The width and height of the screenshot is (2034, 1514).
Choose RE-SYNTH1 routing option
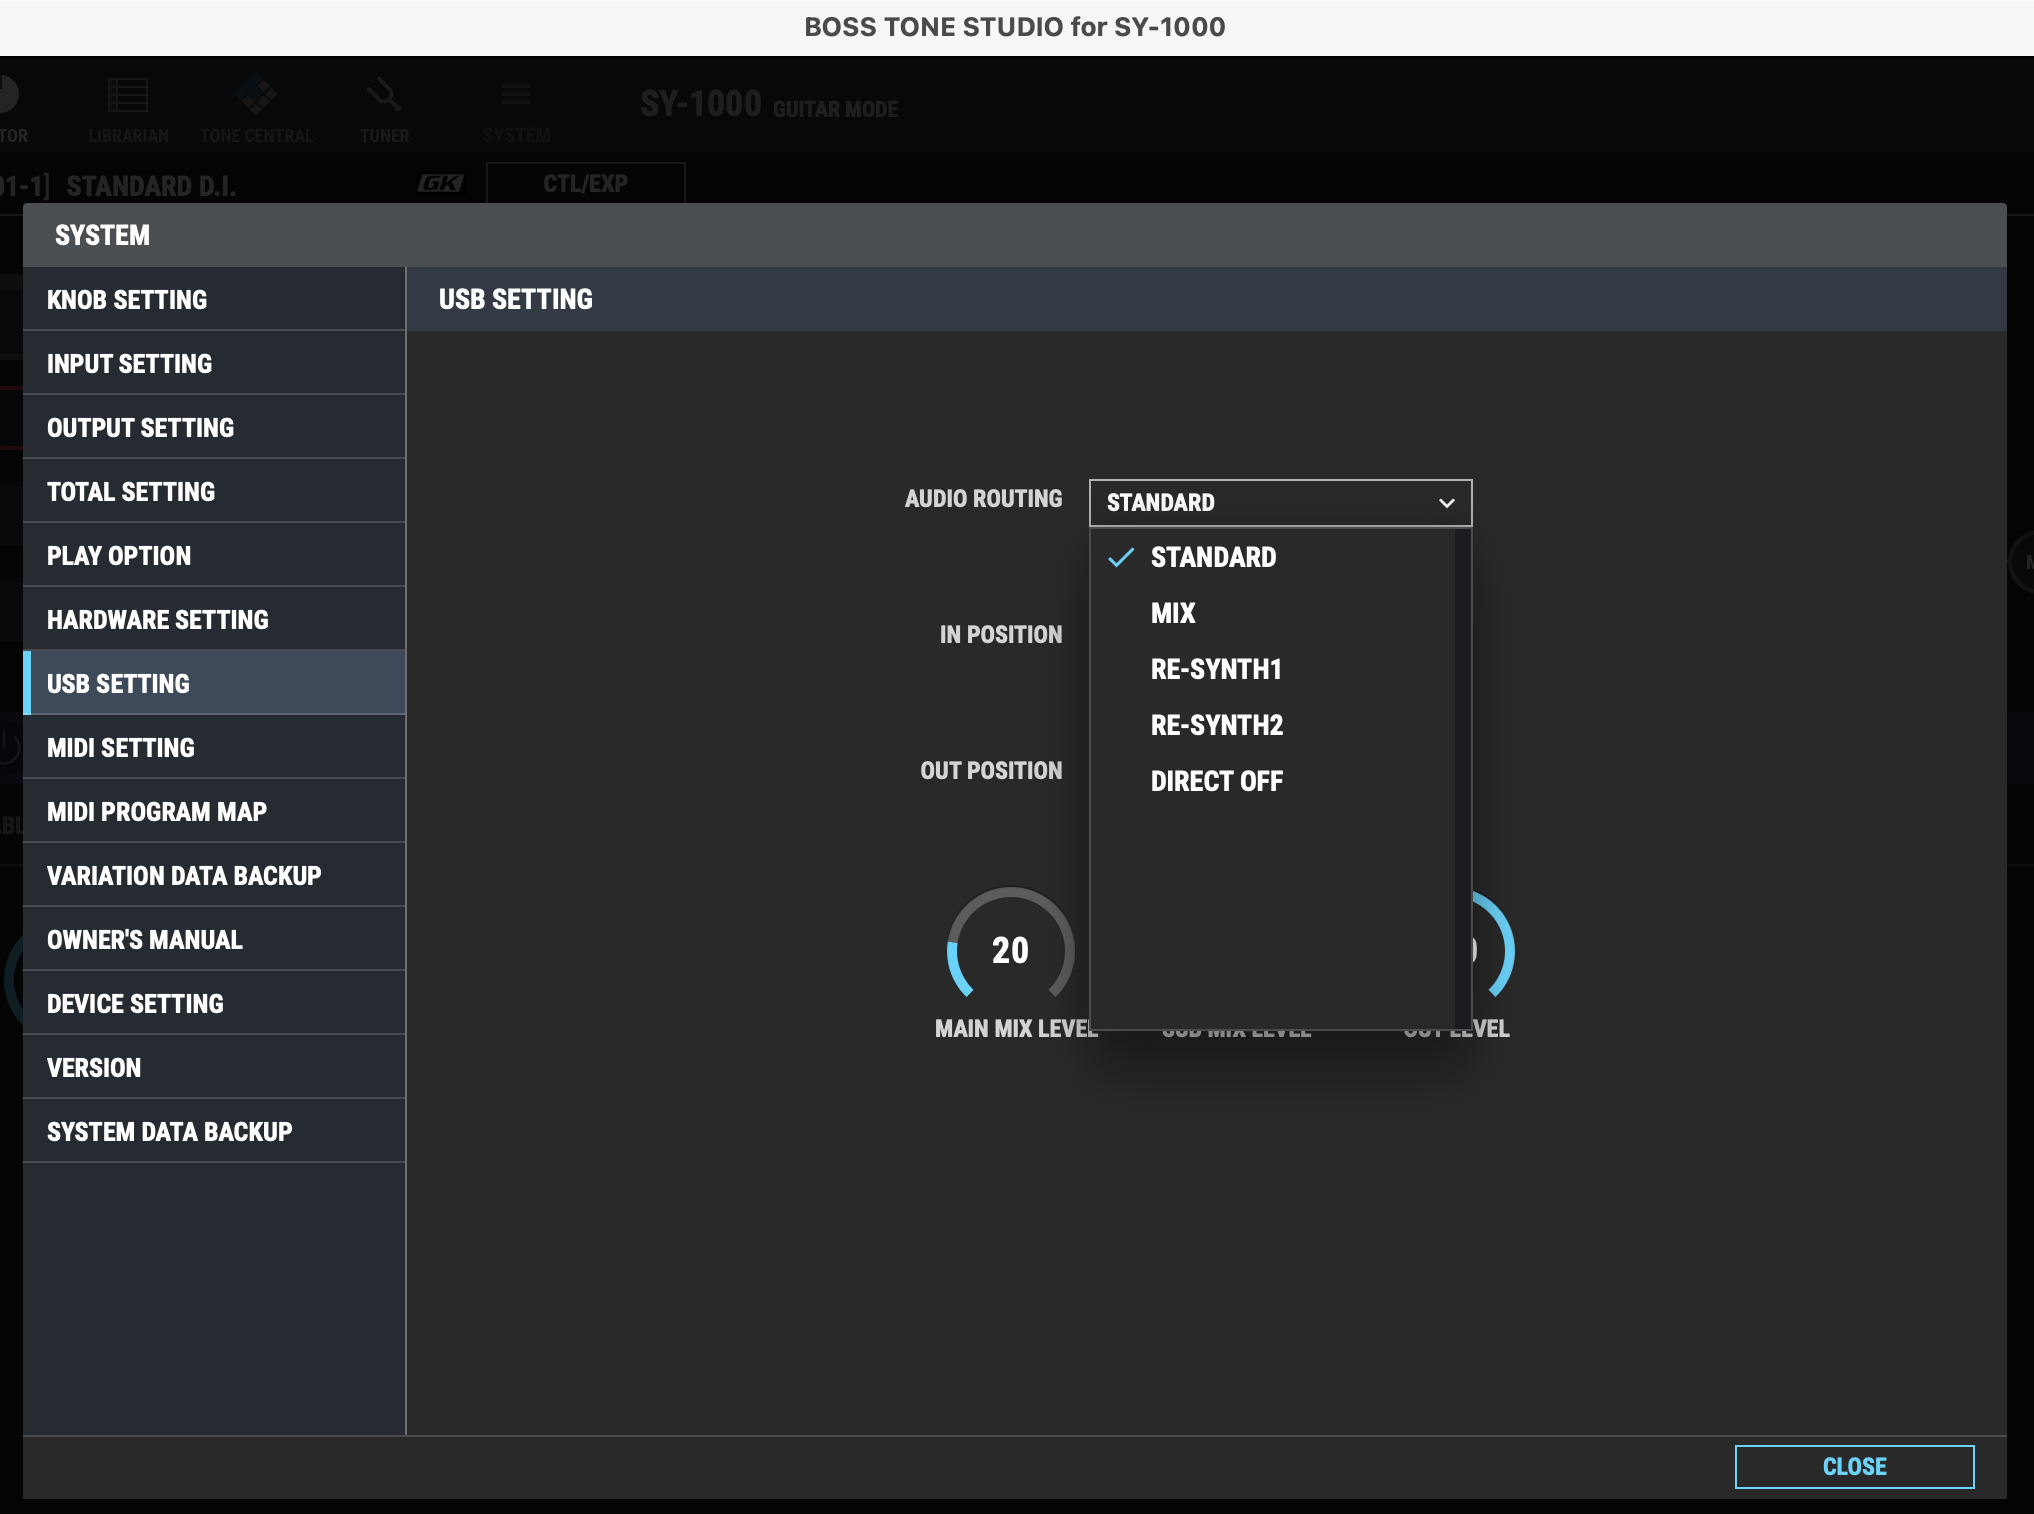click(1216, 669)
